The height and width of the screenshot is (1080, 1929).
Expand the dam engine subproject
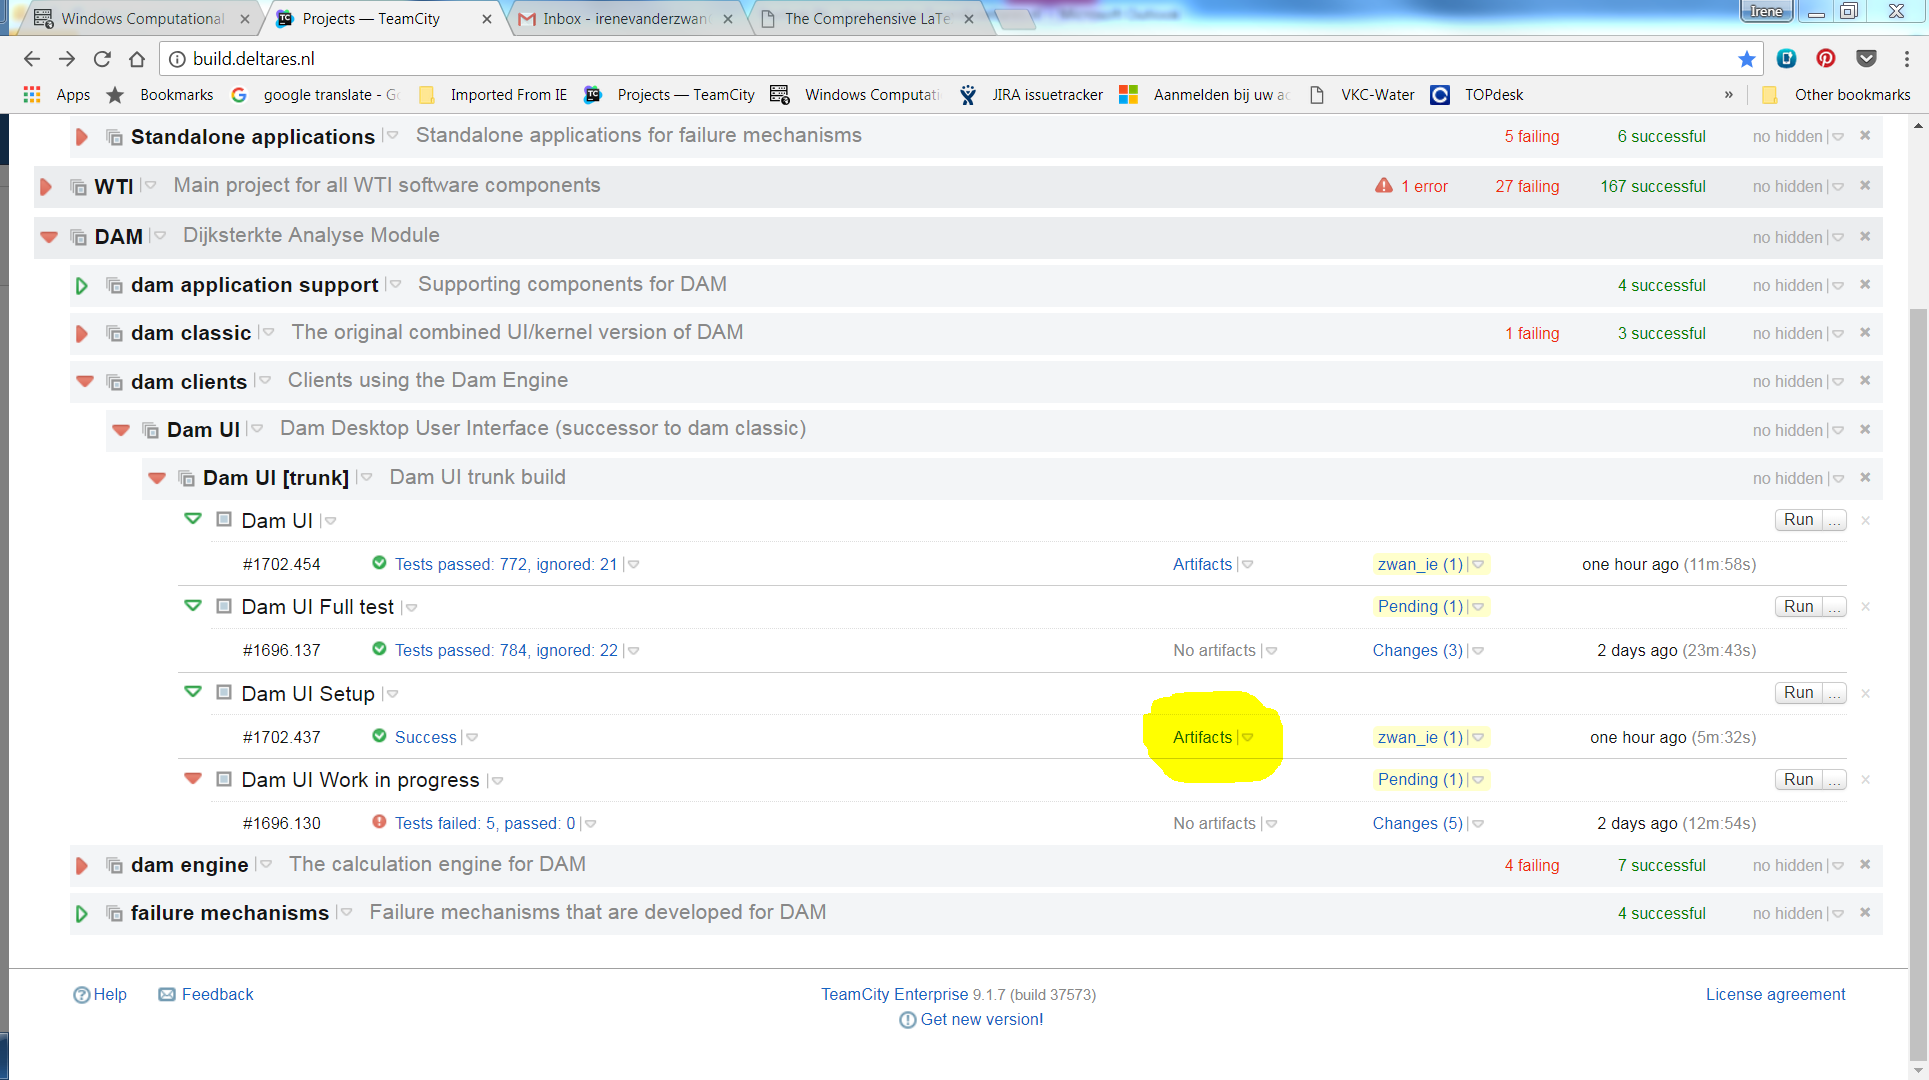click(x=82, y=865)
